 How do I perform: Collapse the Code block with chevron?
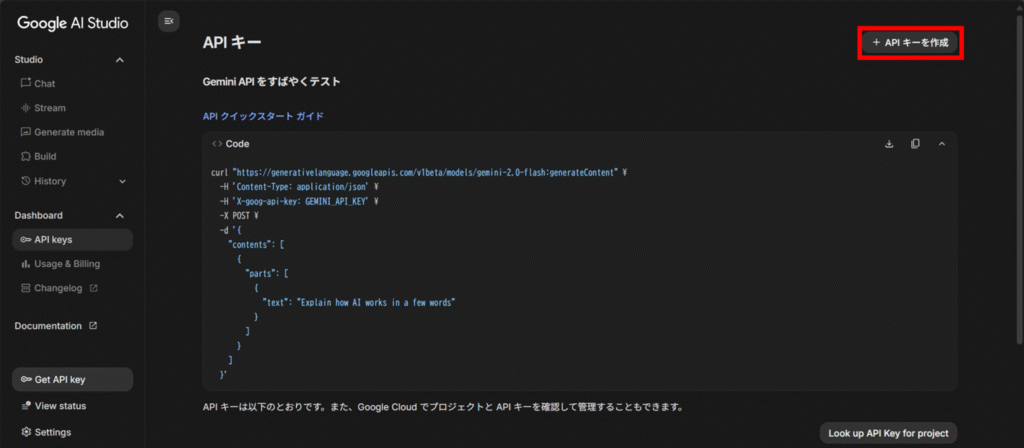click(x=942, y=144)
